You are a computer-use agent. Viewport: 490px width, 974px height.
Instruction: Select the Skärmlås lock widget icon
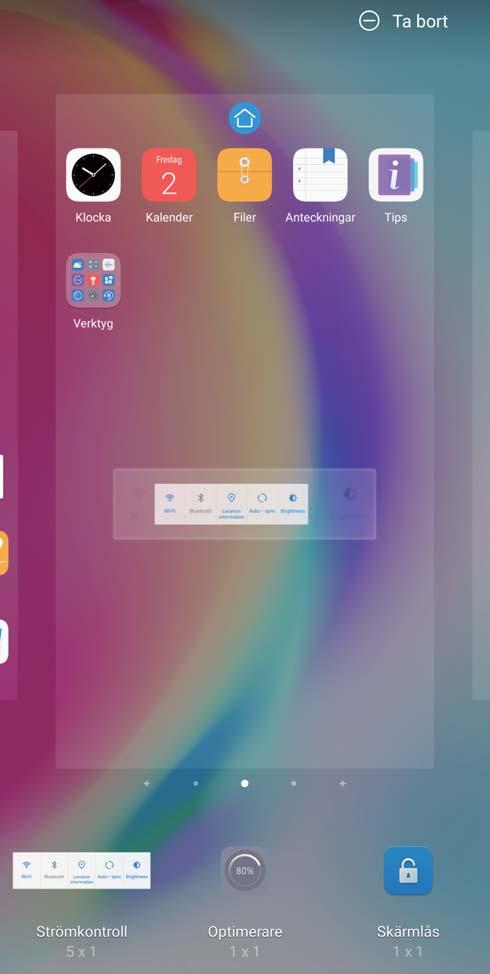tap(408, 871)
